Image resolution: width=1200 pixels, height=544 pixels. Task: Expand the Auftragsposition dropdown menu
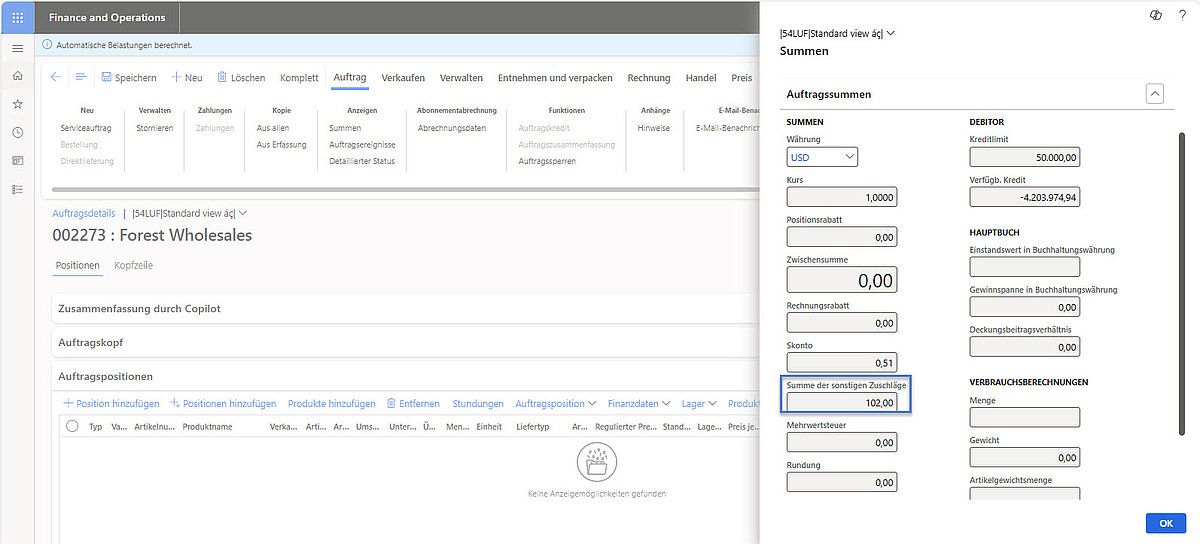pyautogui.click(x=556, y=404)
